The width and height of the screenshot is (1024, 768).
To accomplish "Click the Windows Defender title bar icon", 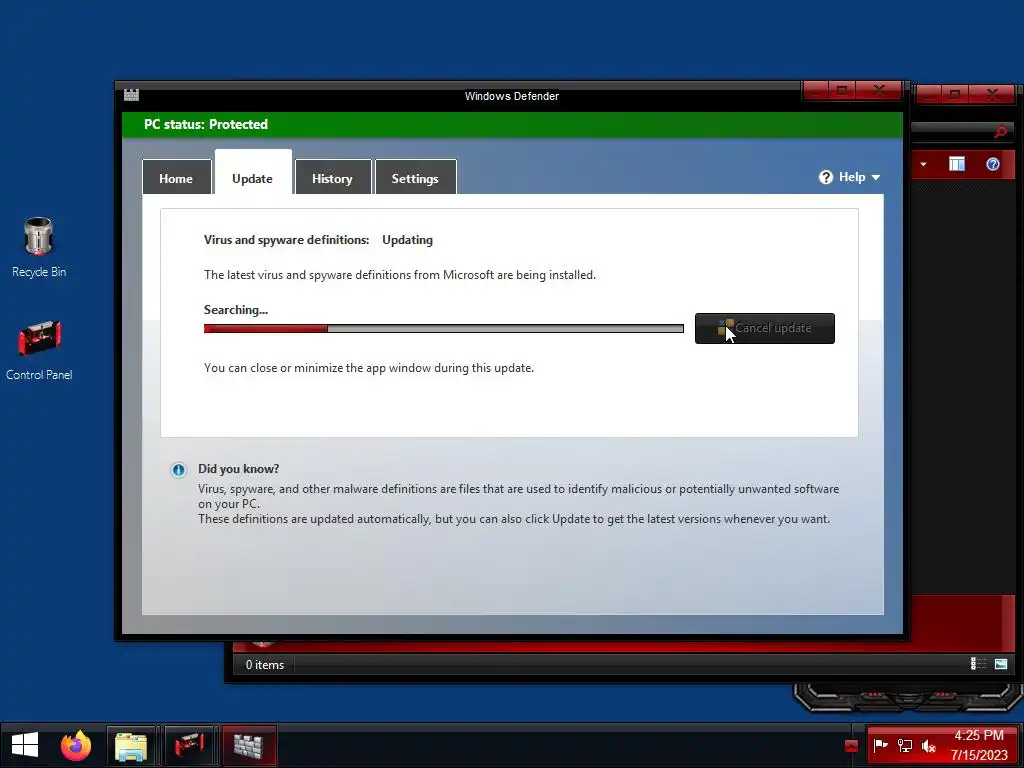I will pos(131,95).
